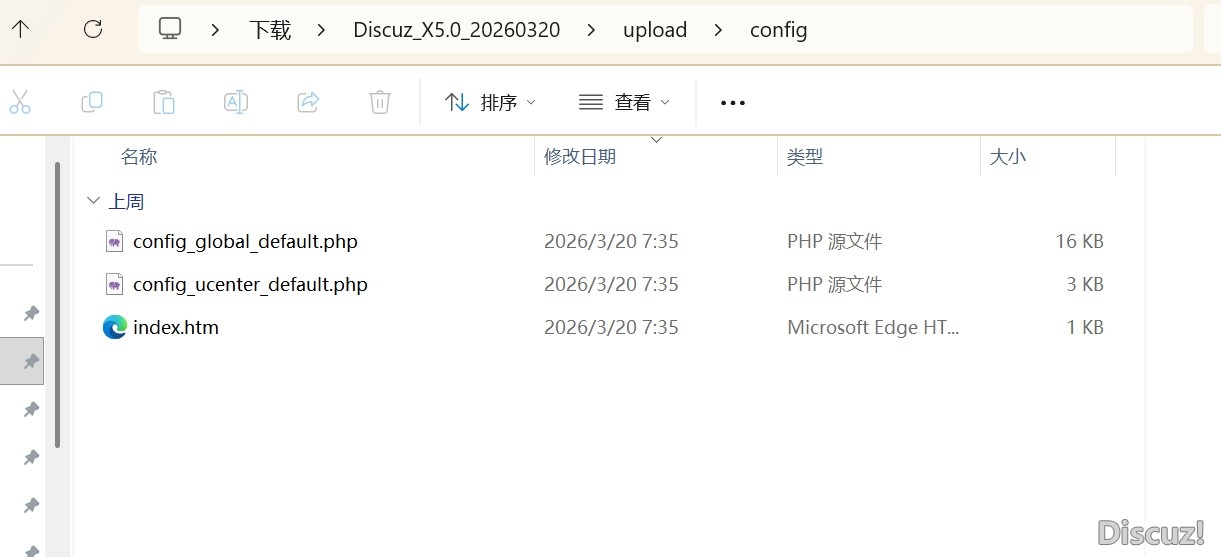1221x557 pixels.
Task: Expand chevron after 下载 in the path
Action: tap(321, 30)
